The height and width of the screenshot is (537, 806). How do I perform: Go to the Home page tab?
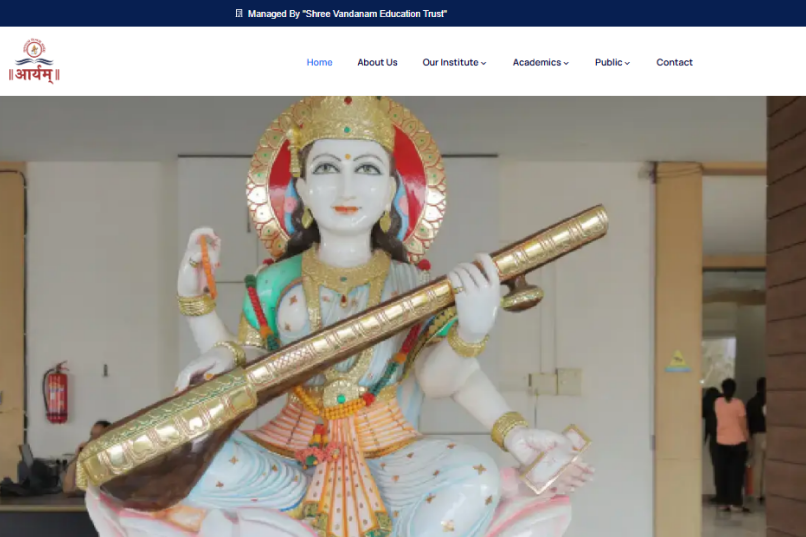pyautogui.click(x=319, y=62)
